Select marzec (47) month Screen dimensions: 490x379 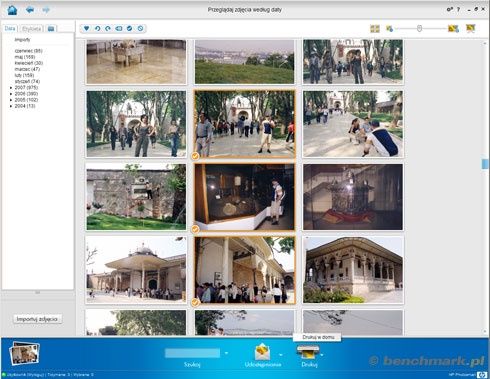point(27,69)
